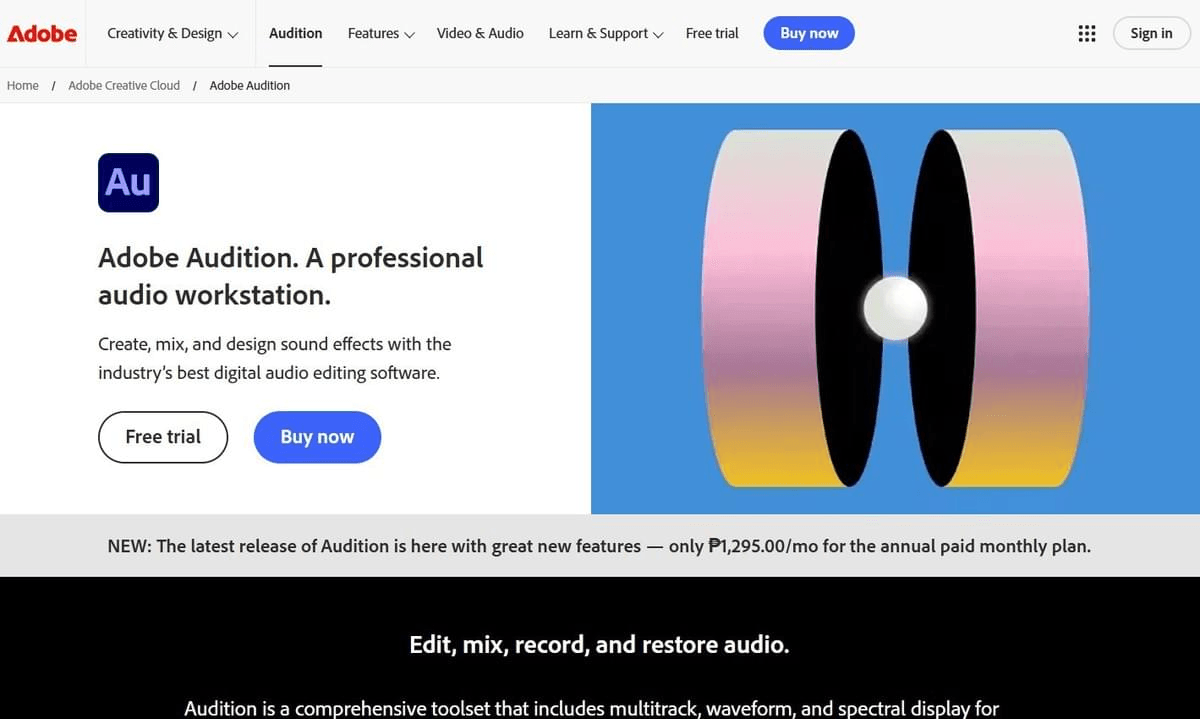Click the blue Buy now hero button
The image size is (1200, 719).
pyautogui.click(x=317, y=437)
